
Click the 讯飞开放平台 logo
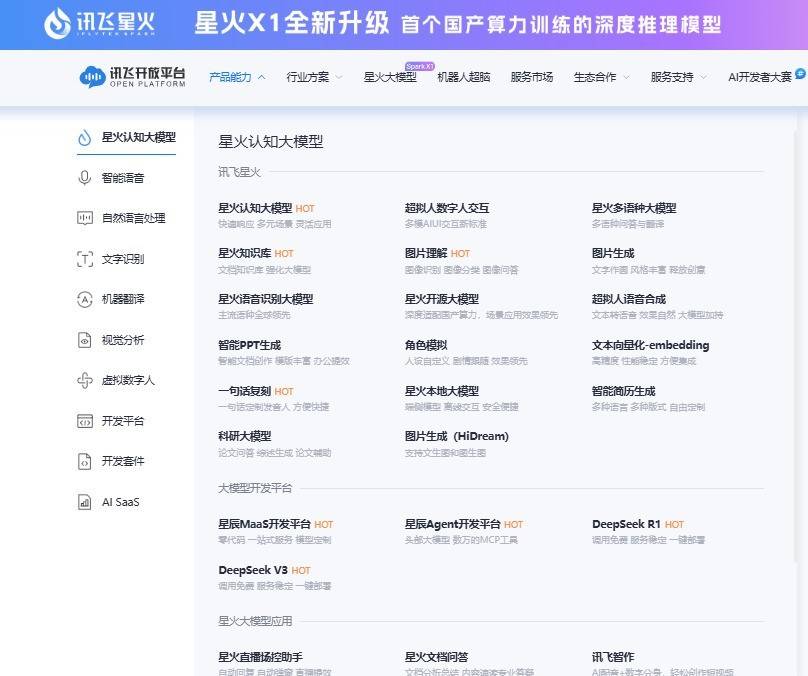132,77
